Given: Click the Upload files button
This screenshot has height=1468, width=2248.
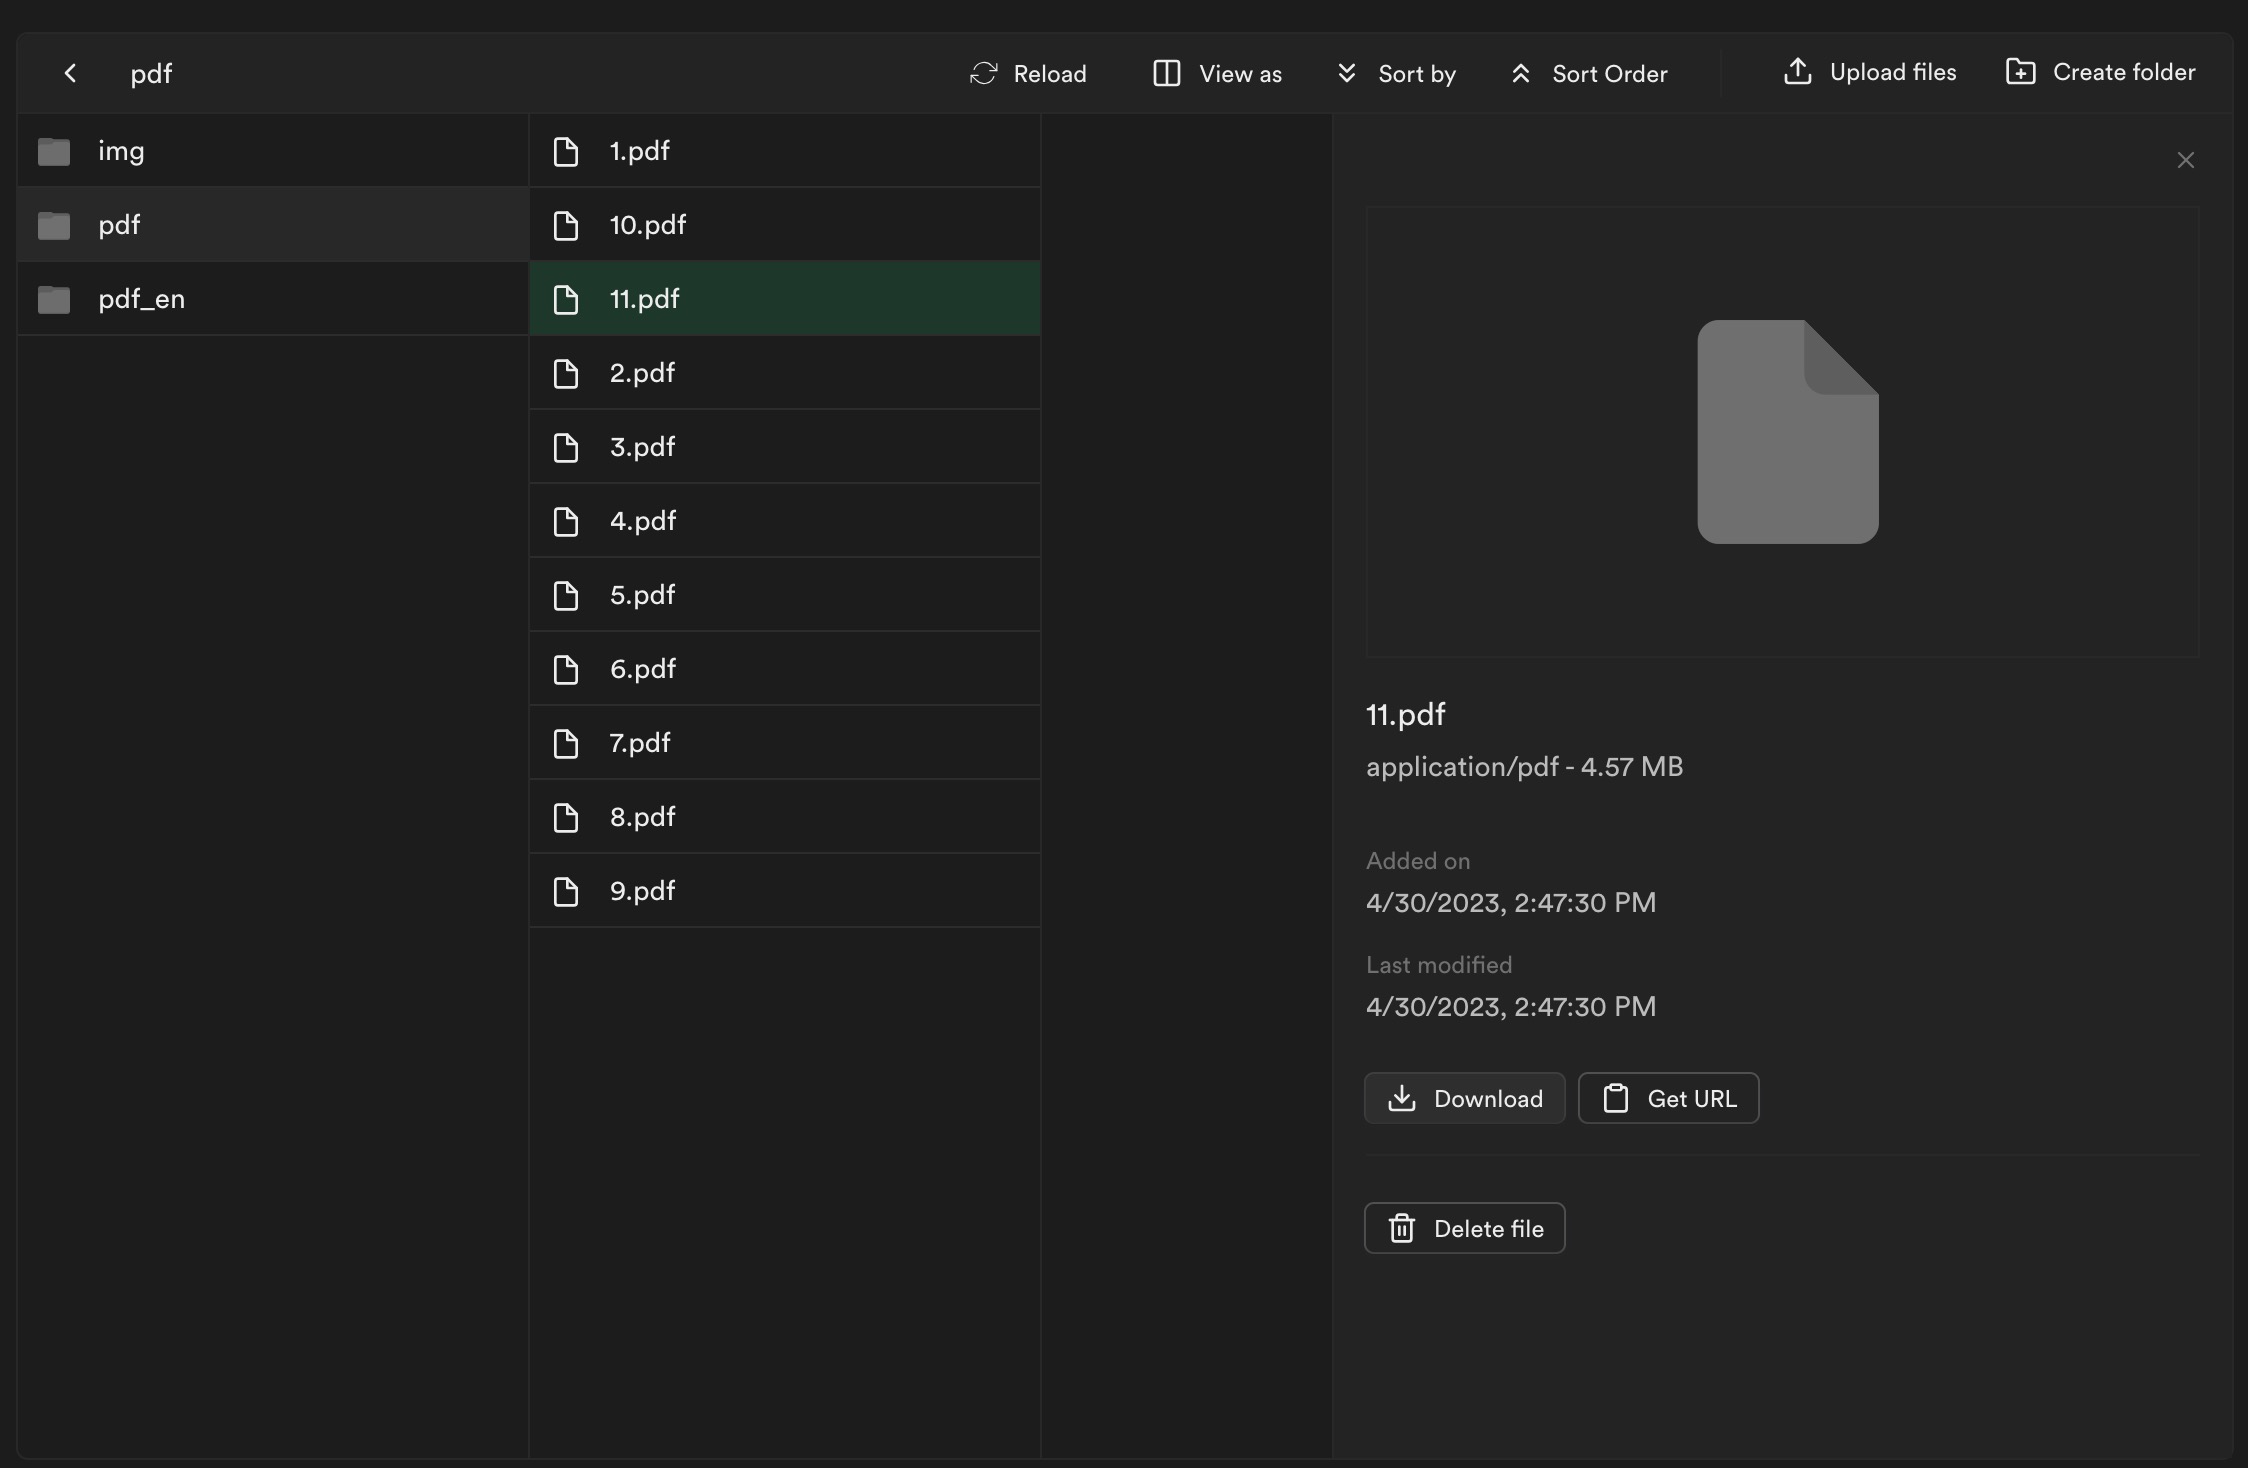Looking at the screenshot, I should [x=1870, y=72].
